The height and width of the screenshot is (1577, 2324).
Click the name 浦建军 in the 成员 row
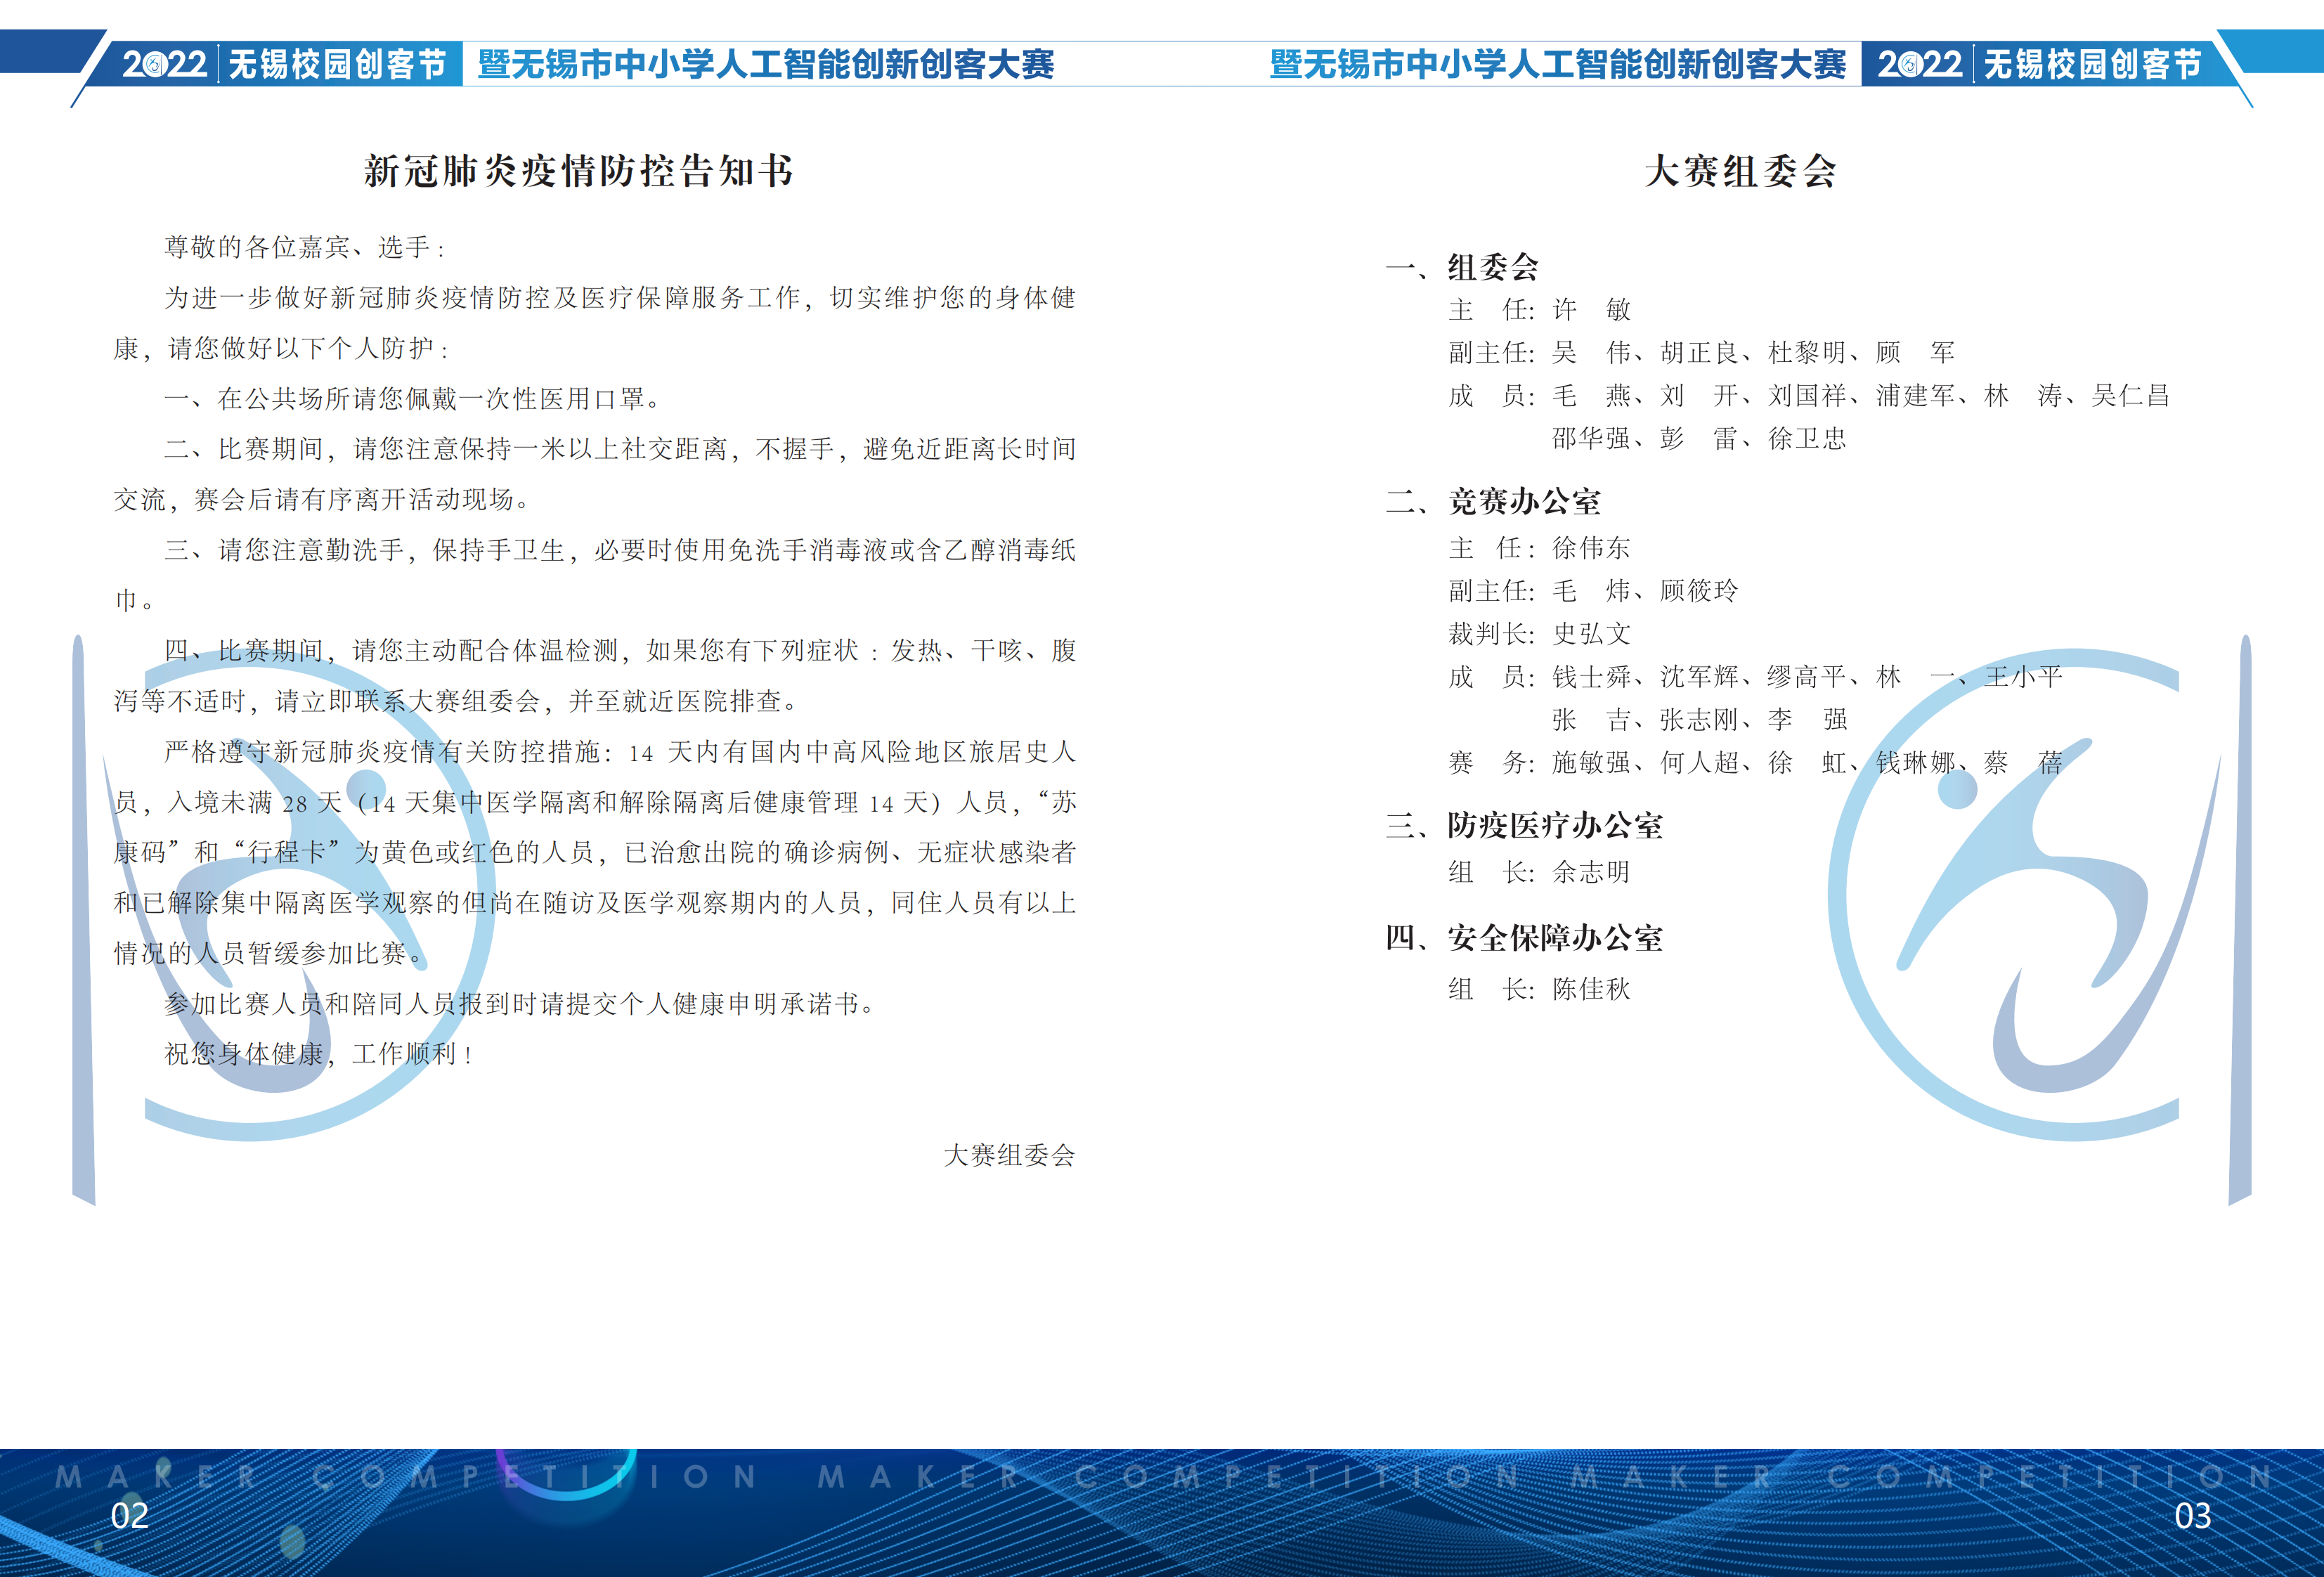[1915, 396]
